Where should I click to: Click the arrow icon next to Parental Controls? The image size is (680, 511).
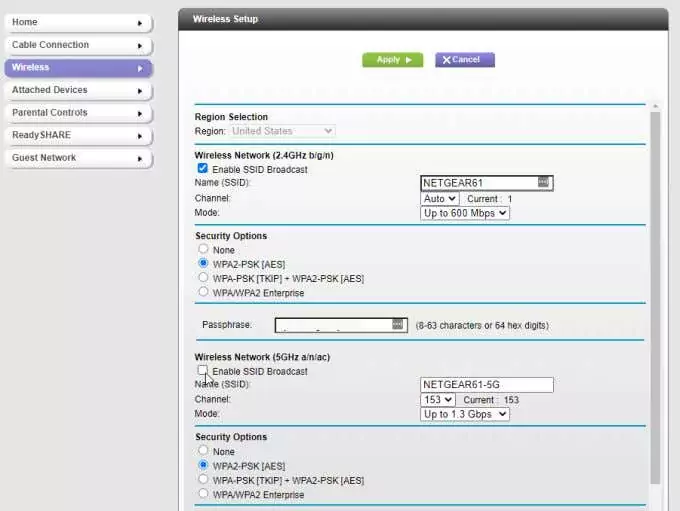[x=139, y=113]
